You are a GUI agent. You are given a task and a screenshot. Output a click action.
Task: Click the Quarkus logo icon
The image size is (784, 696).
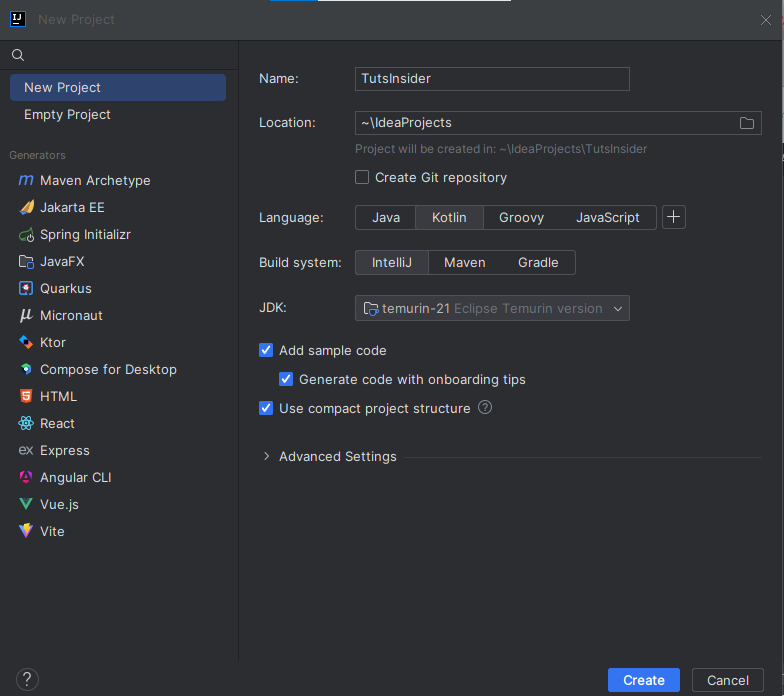tap(26, 288)
